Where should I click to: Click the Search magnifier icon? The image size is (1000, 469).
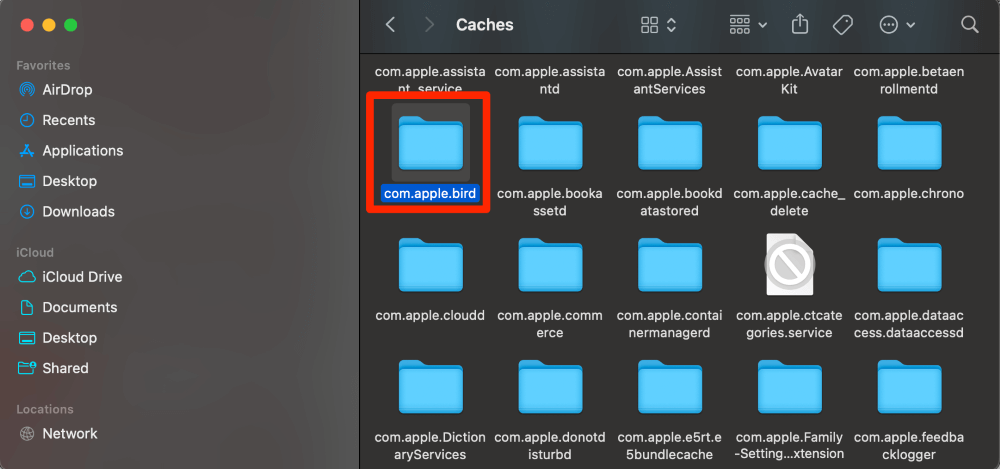pos(969,25)
